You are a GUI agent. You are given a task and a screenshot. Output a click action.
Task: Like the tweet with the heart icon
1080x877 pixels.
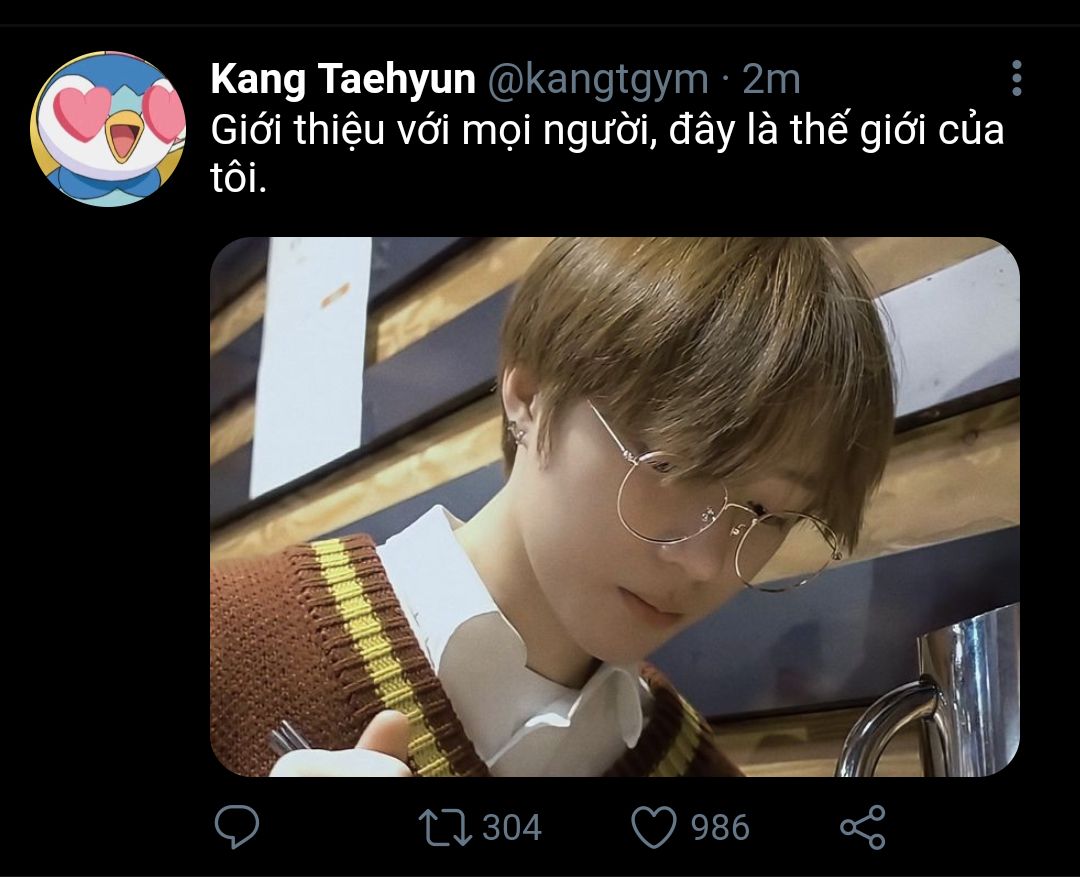point(655,827)
